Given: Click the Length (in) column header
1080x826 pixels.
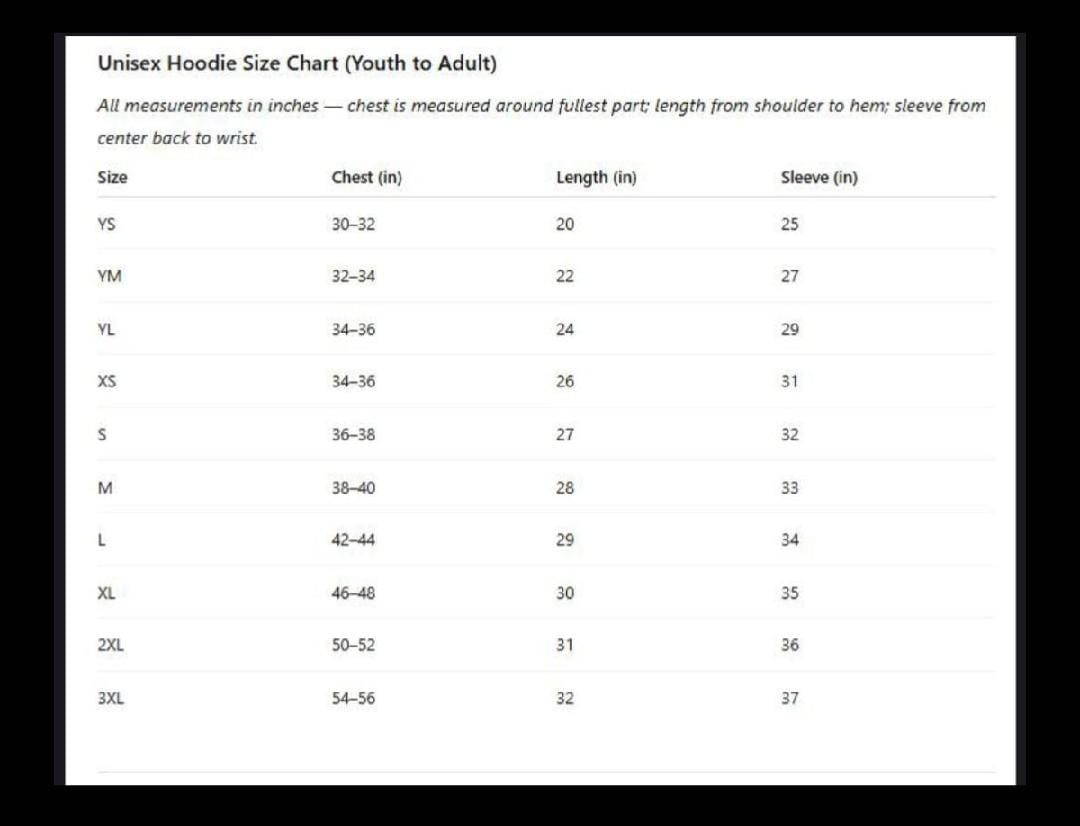Looking at the screenshot, I should [x=596, y=178].
